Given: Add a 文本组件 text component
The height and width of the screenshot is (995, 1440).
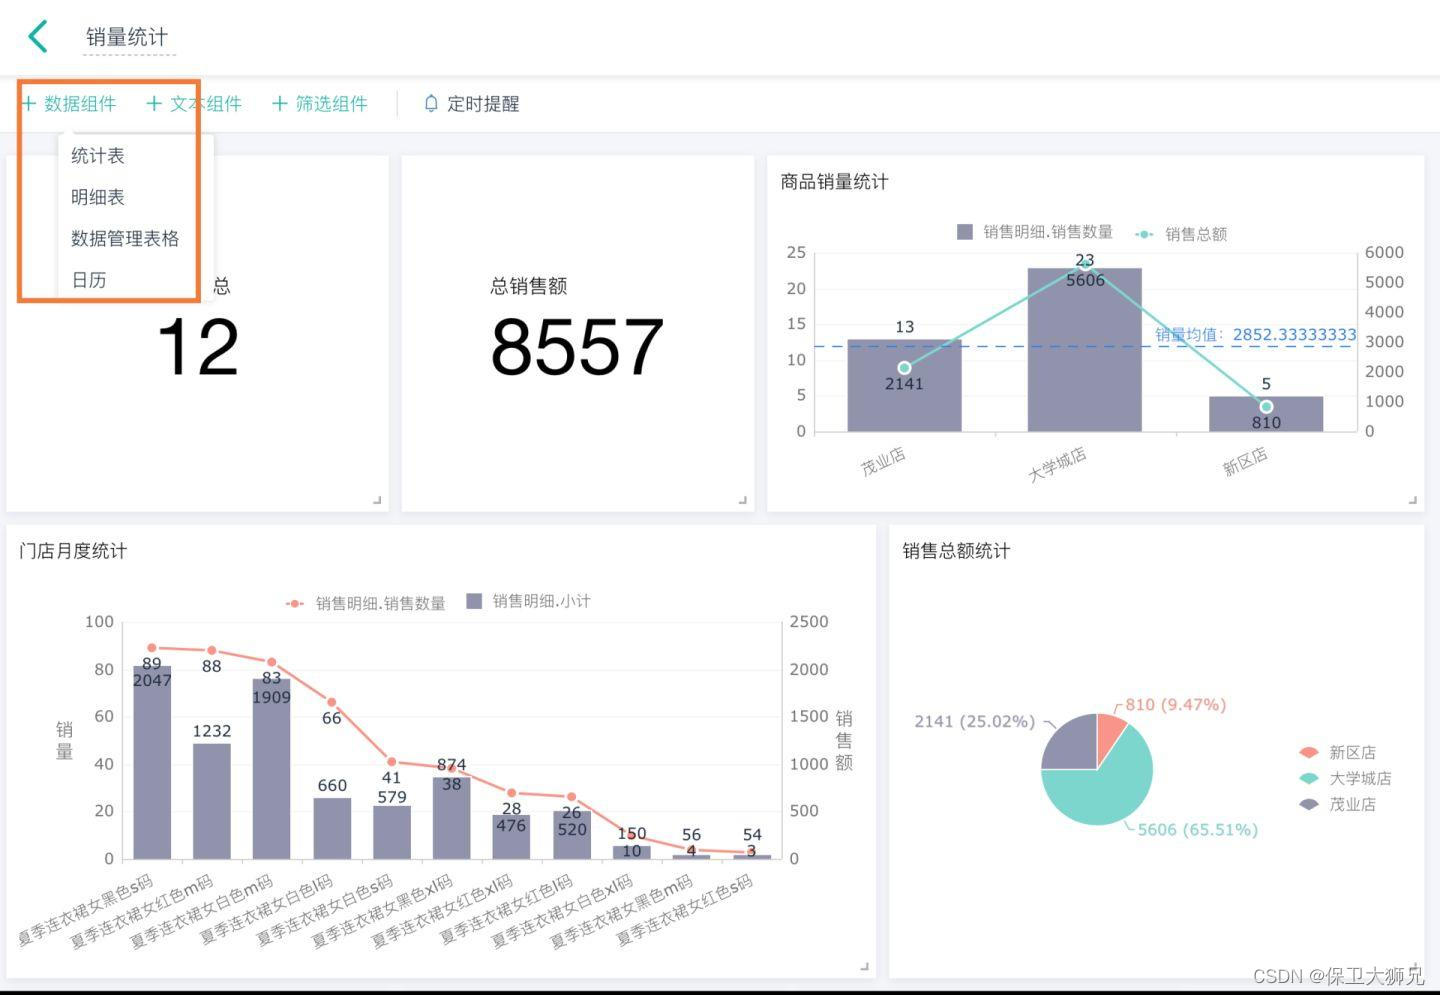Looking at the screenshot, I should [x=194, y=103].
